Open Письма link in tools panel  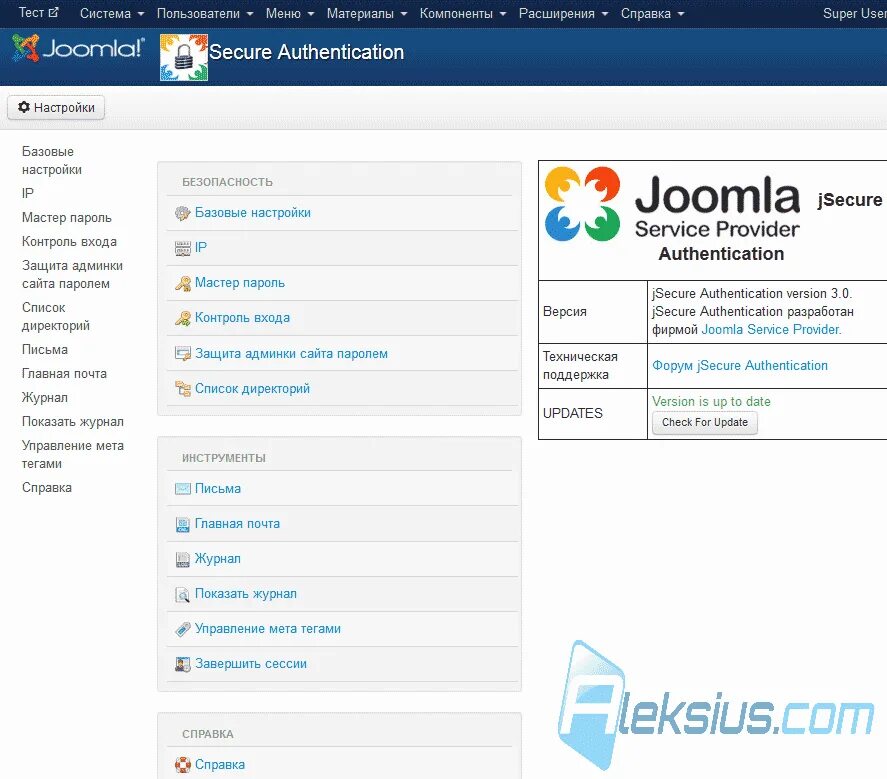(x=218, y=489)
